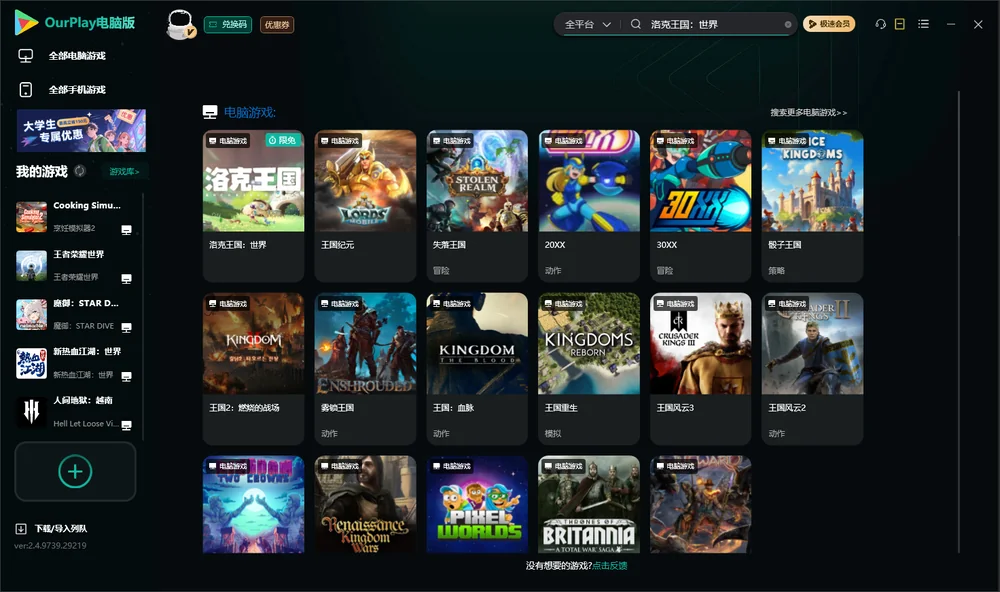Open the Renaissance Kingdom Wars thumbnail
Viewport: 1000px width, 592px height.
[365, 504]
